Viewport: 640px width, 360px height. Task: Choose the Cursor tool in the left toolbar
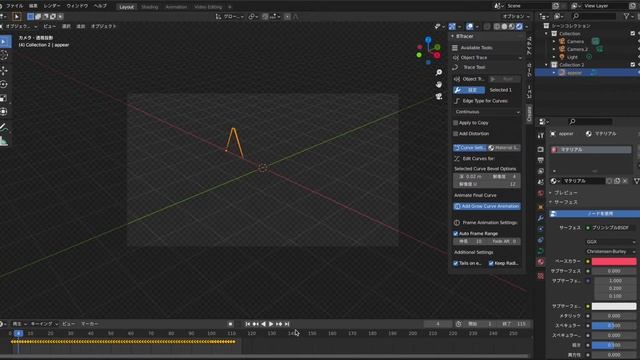click(4, 56)
